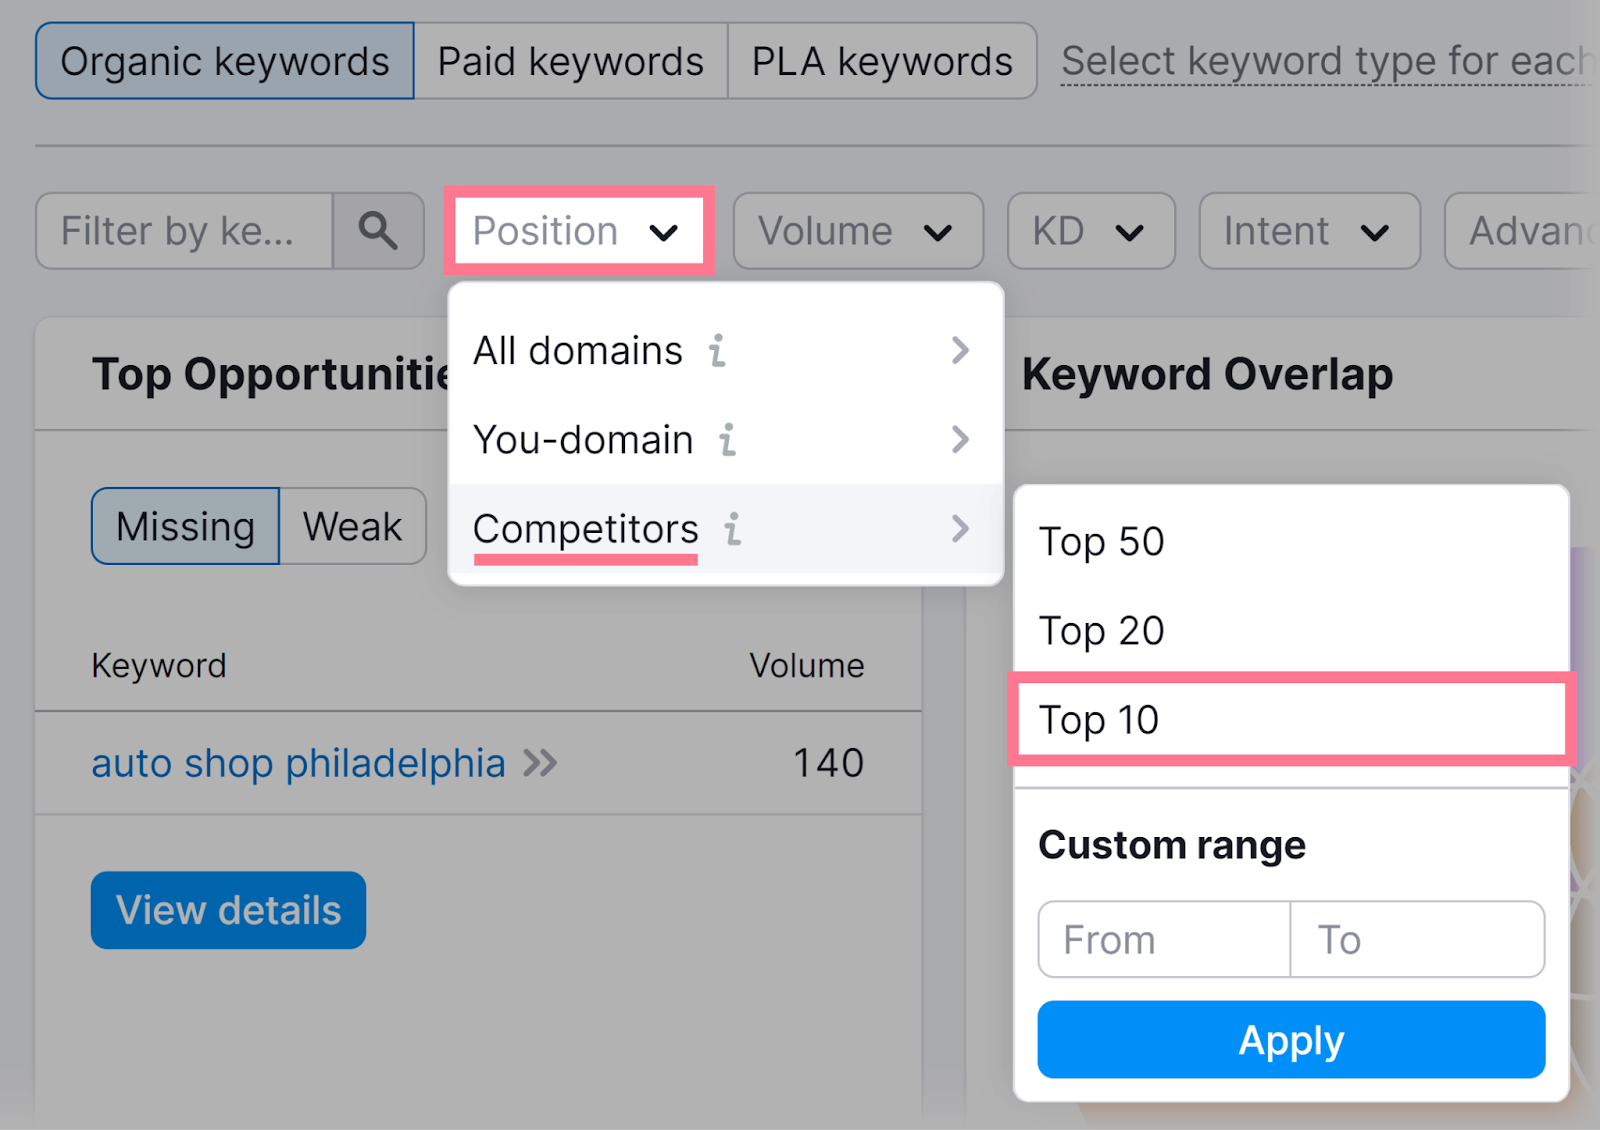Click the right arrow next to Competitors
Screen dimensions: 1600x1130
coord(960,530)
